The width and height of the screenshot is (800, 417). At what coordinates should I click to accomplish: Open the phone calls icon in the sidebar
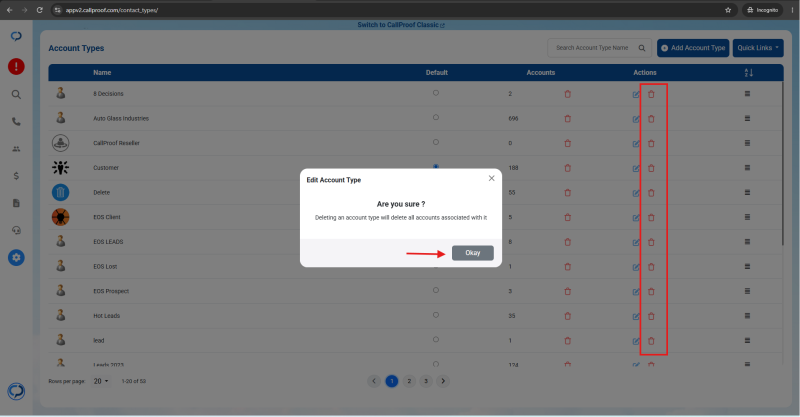click(x=16, y=121)
